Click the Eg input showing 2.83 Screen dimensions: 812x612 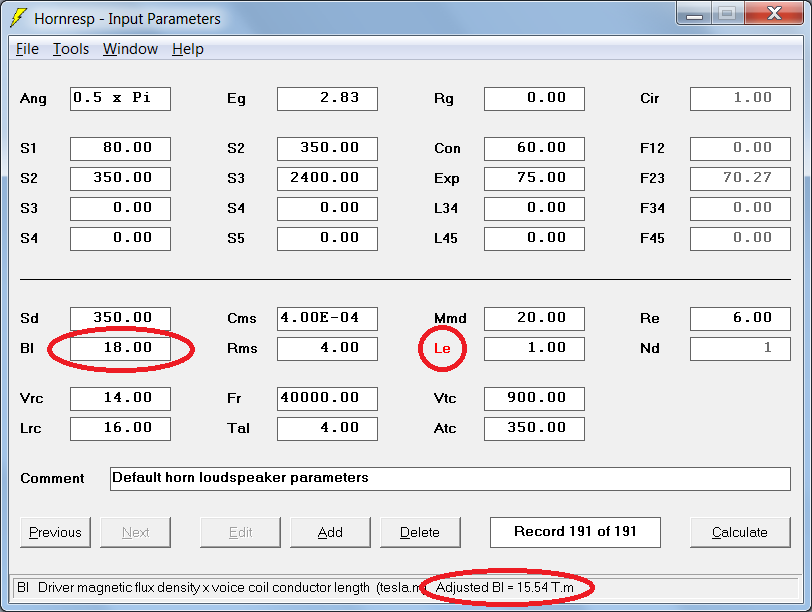[x=327, y=98]
